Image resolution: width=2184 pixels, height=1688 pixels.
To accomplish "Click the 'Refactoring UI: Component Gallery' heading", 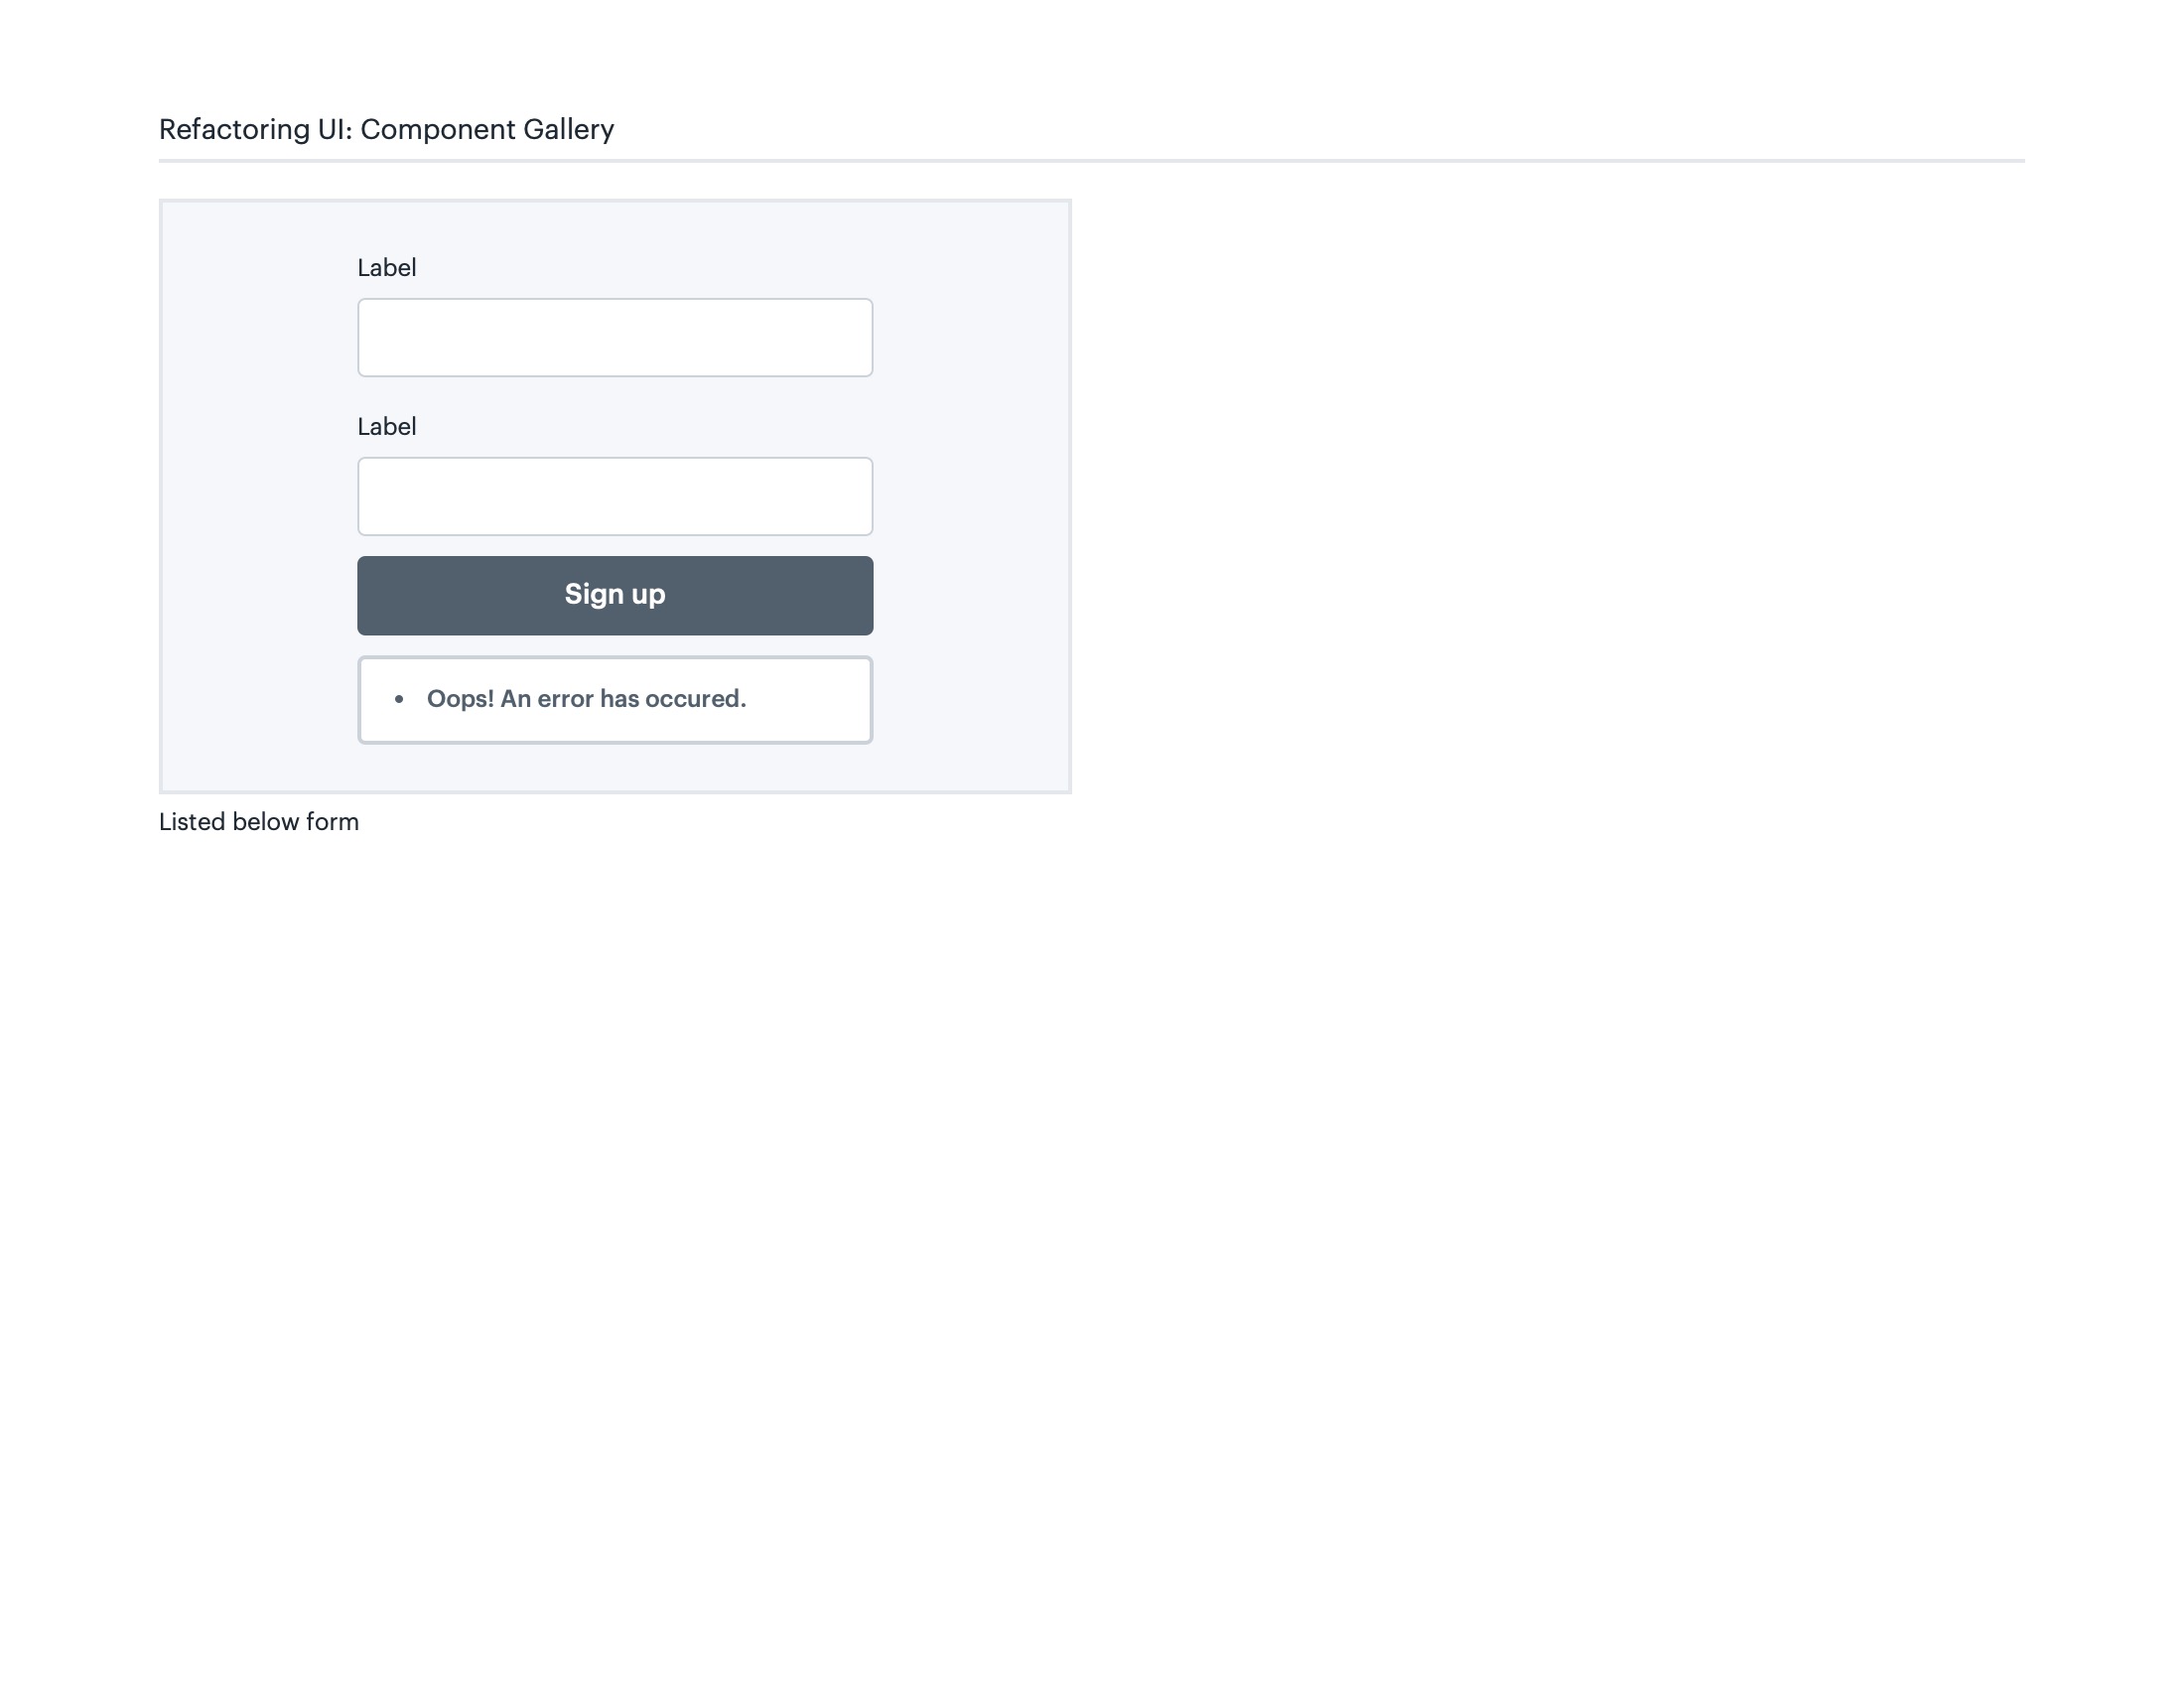I will point(386,130).
